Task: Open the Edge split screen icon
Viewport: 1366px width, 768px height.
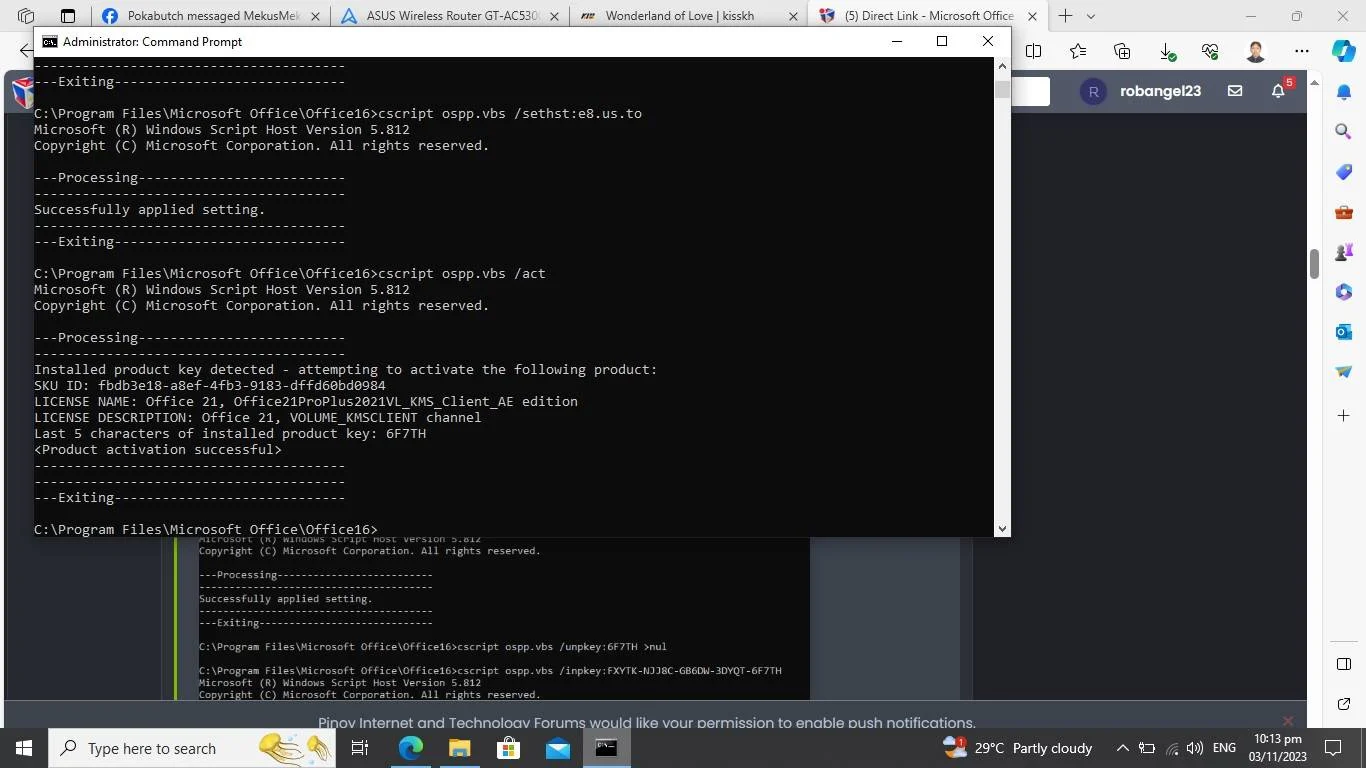Action: (1034, 51)
